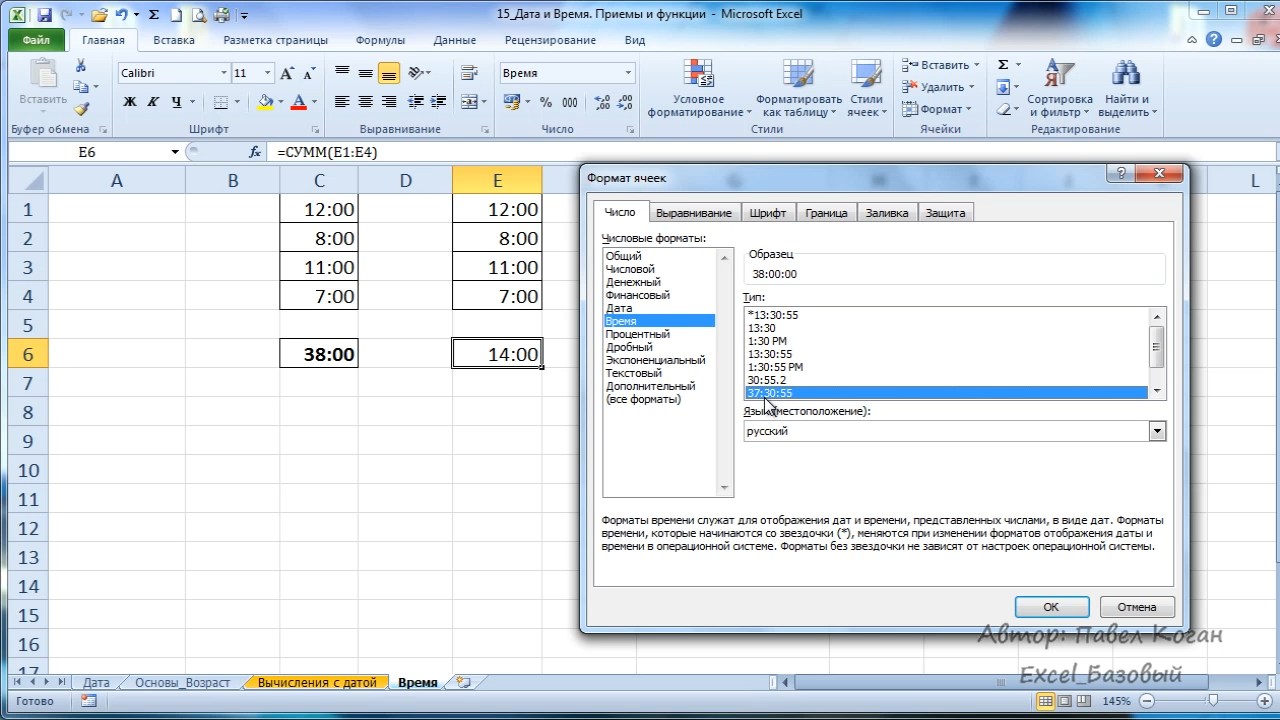Toggle center horizontal alignment
This screenshot has width=1280, height=720.
(365, 102)
